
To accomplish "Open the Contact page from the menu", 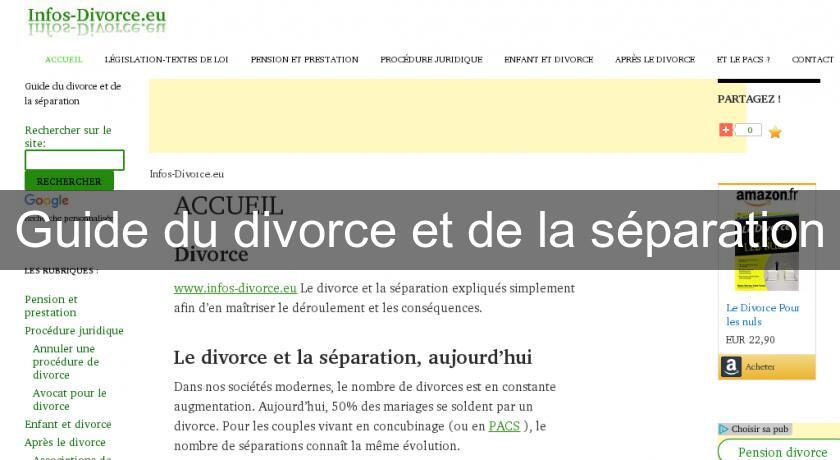I will coord(812,60).
